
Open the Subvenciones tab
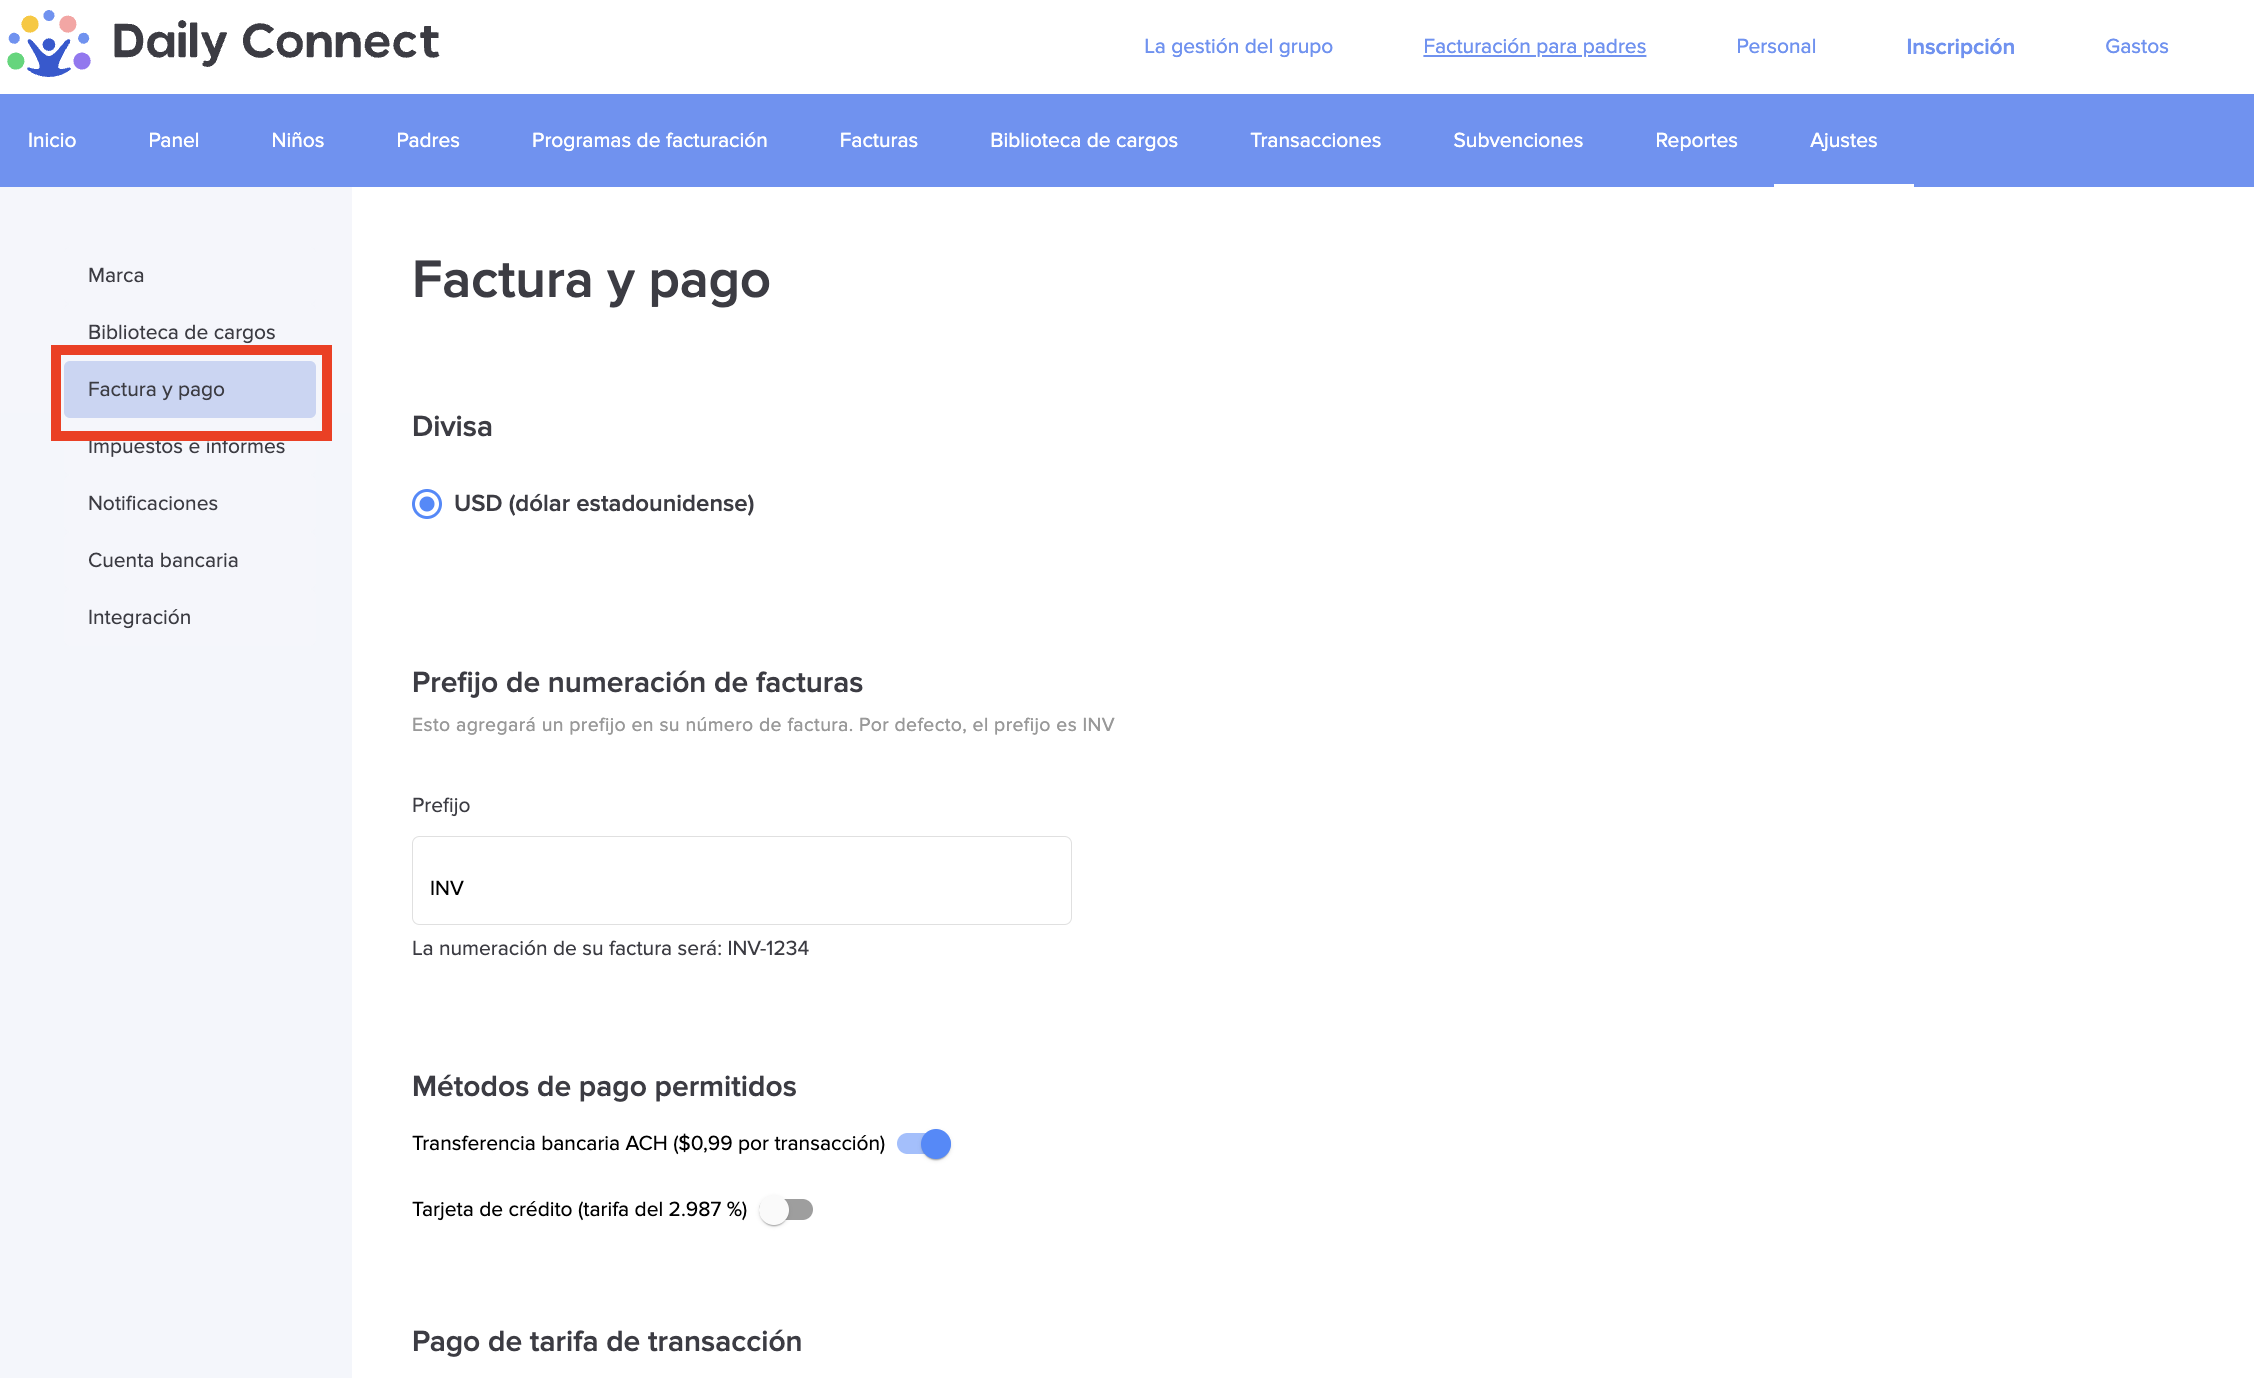point(1517,141)
